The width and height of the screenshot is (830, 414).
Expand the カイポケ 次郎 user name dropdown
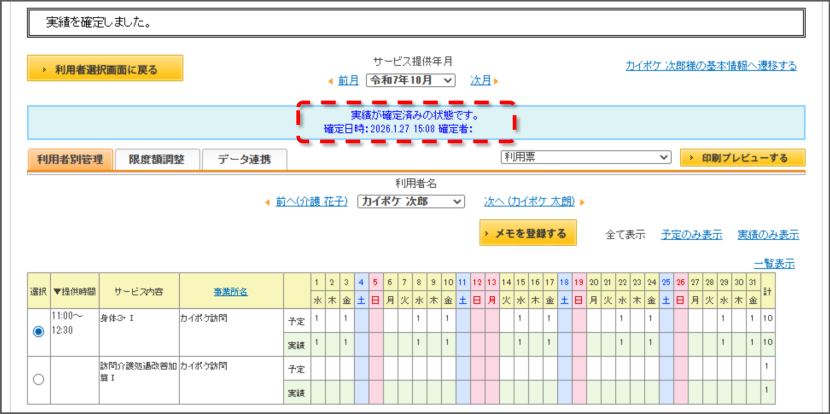(411, 202)
